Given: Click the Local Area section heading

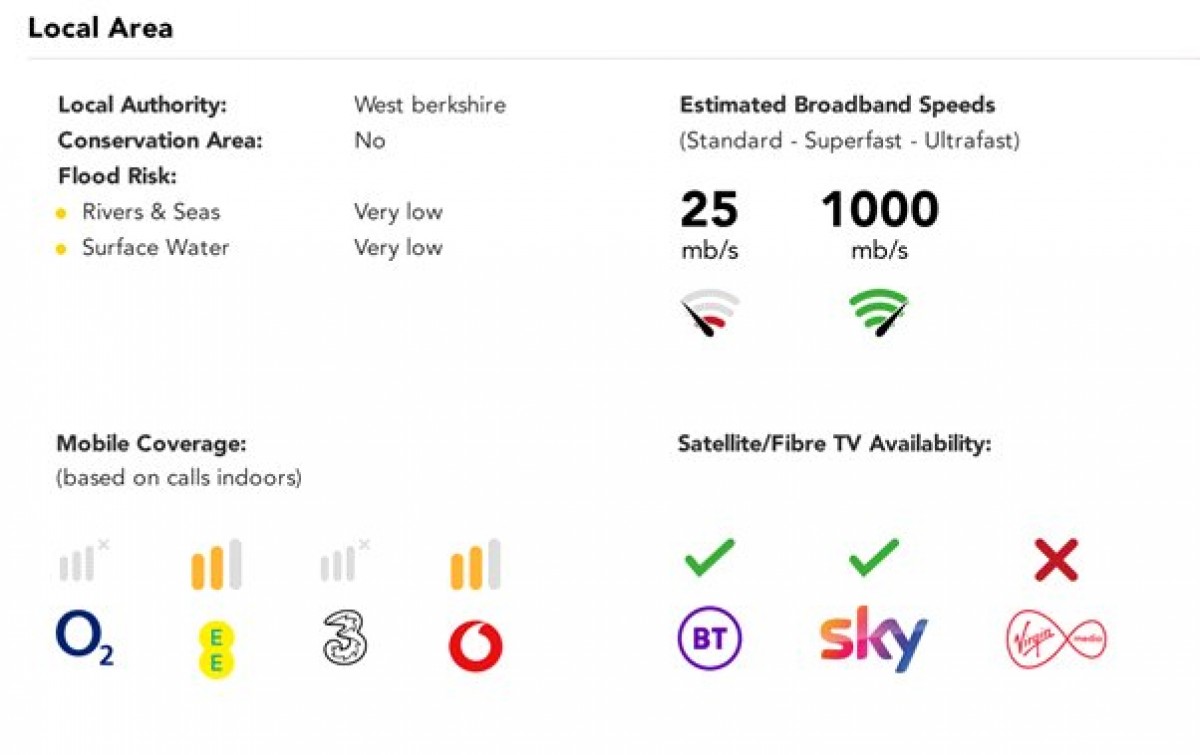Looking at the screenshot, I should (100, 28).
